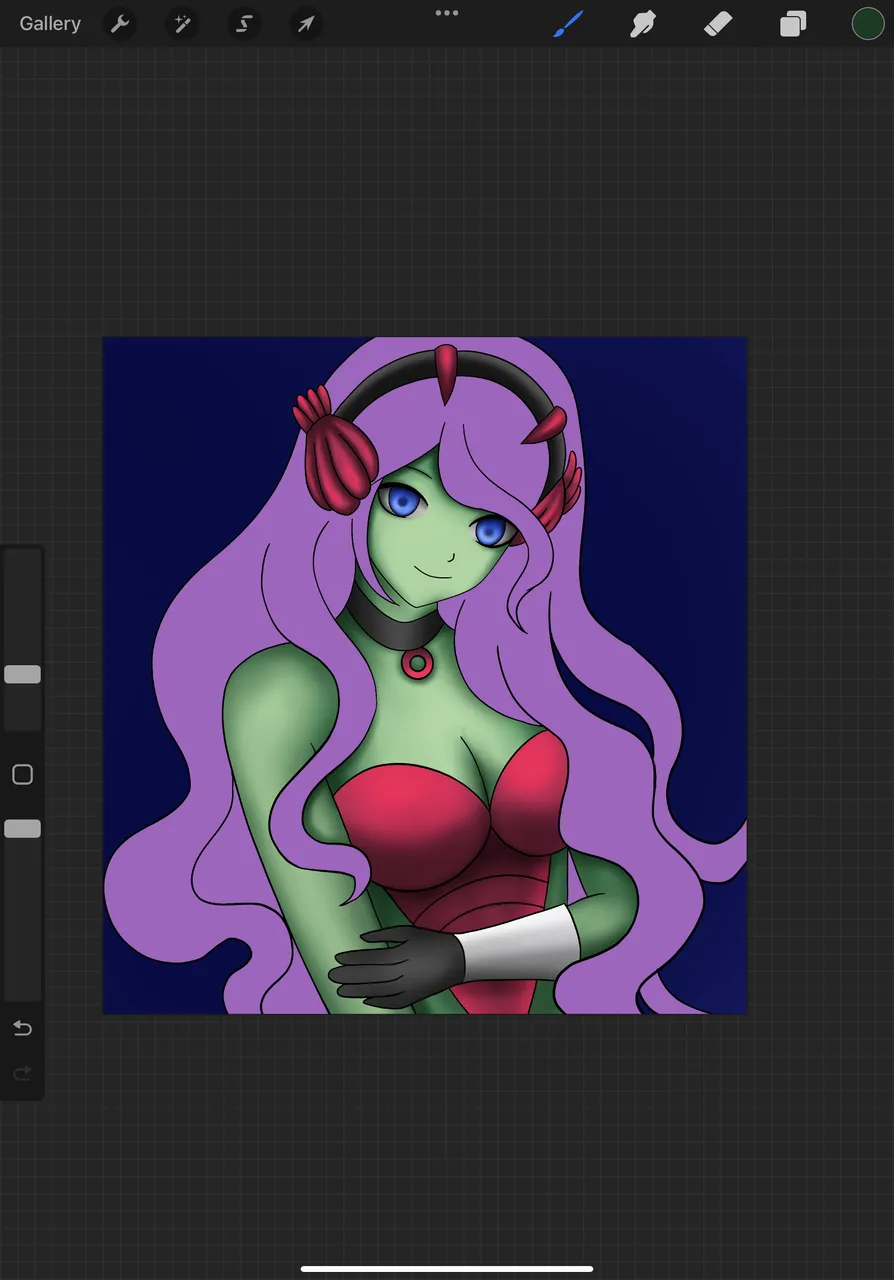Select the Eraser tool
The width and height of the screenshot is (894, 1280).
pos(718,24)
